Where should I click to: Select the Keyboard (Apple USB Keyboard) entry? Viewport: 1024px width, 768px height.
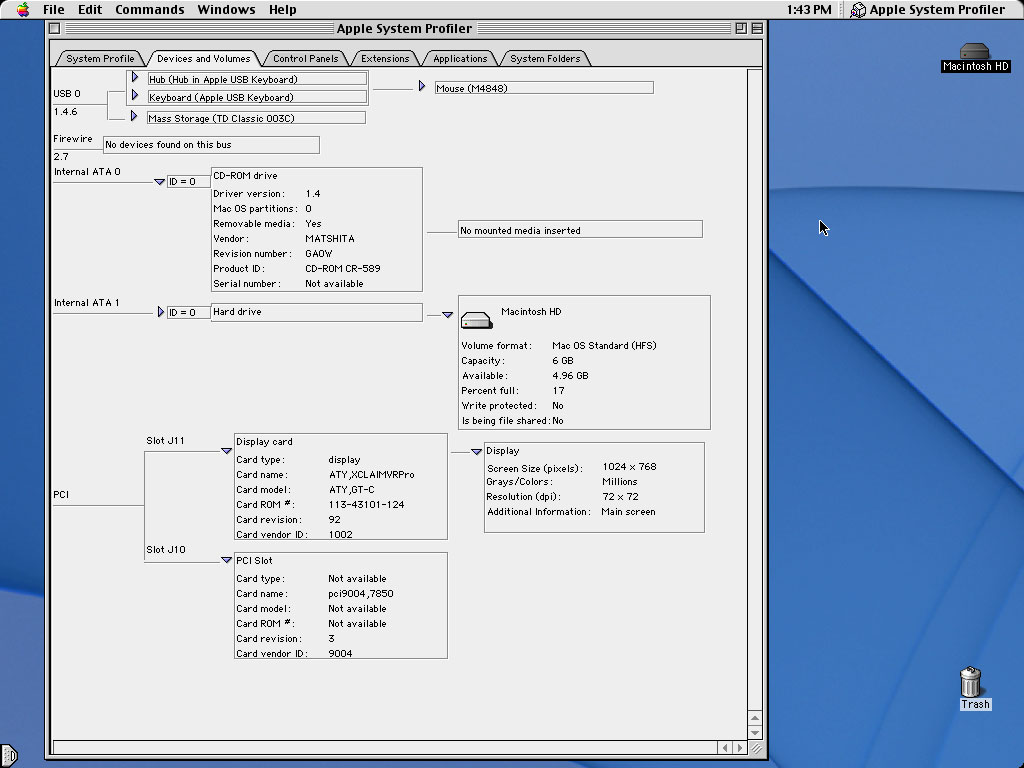[257, 97]
